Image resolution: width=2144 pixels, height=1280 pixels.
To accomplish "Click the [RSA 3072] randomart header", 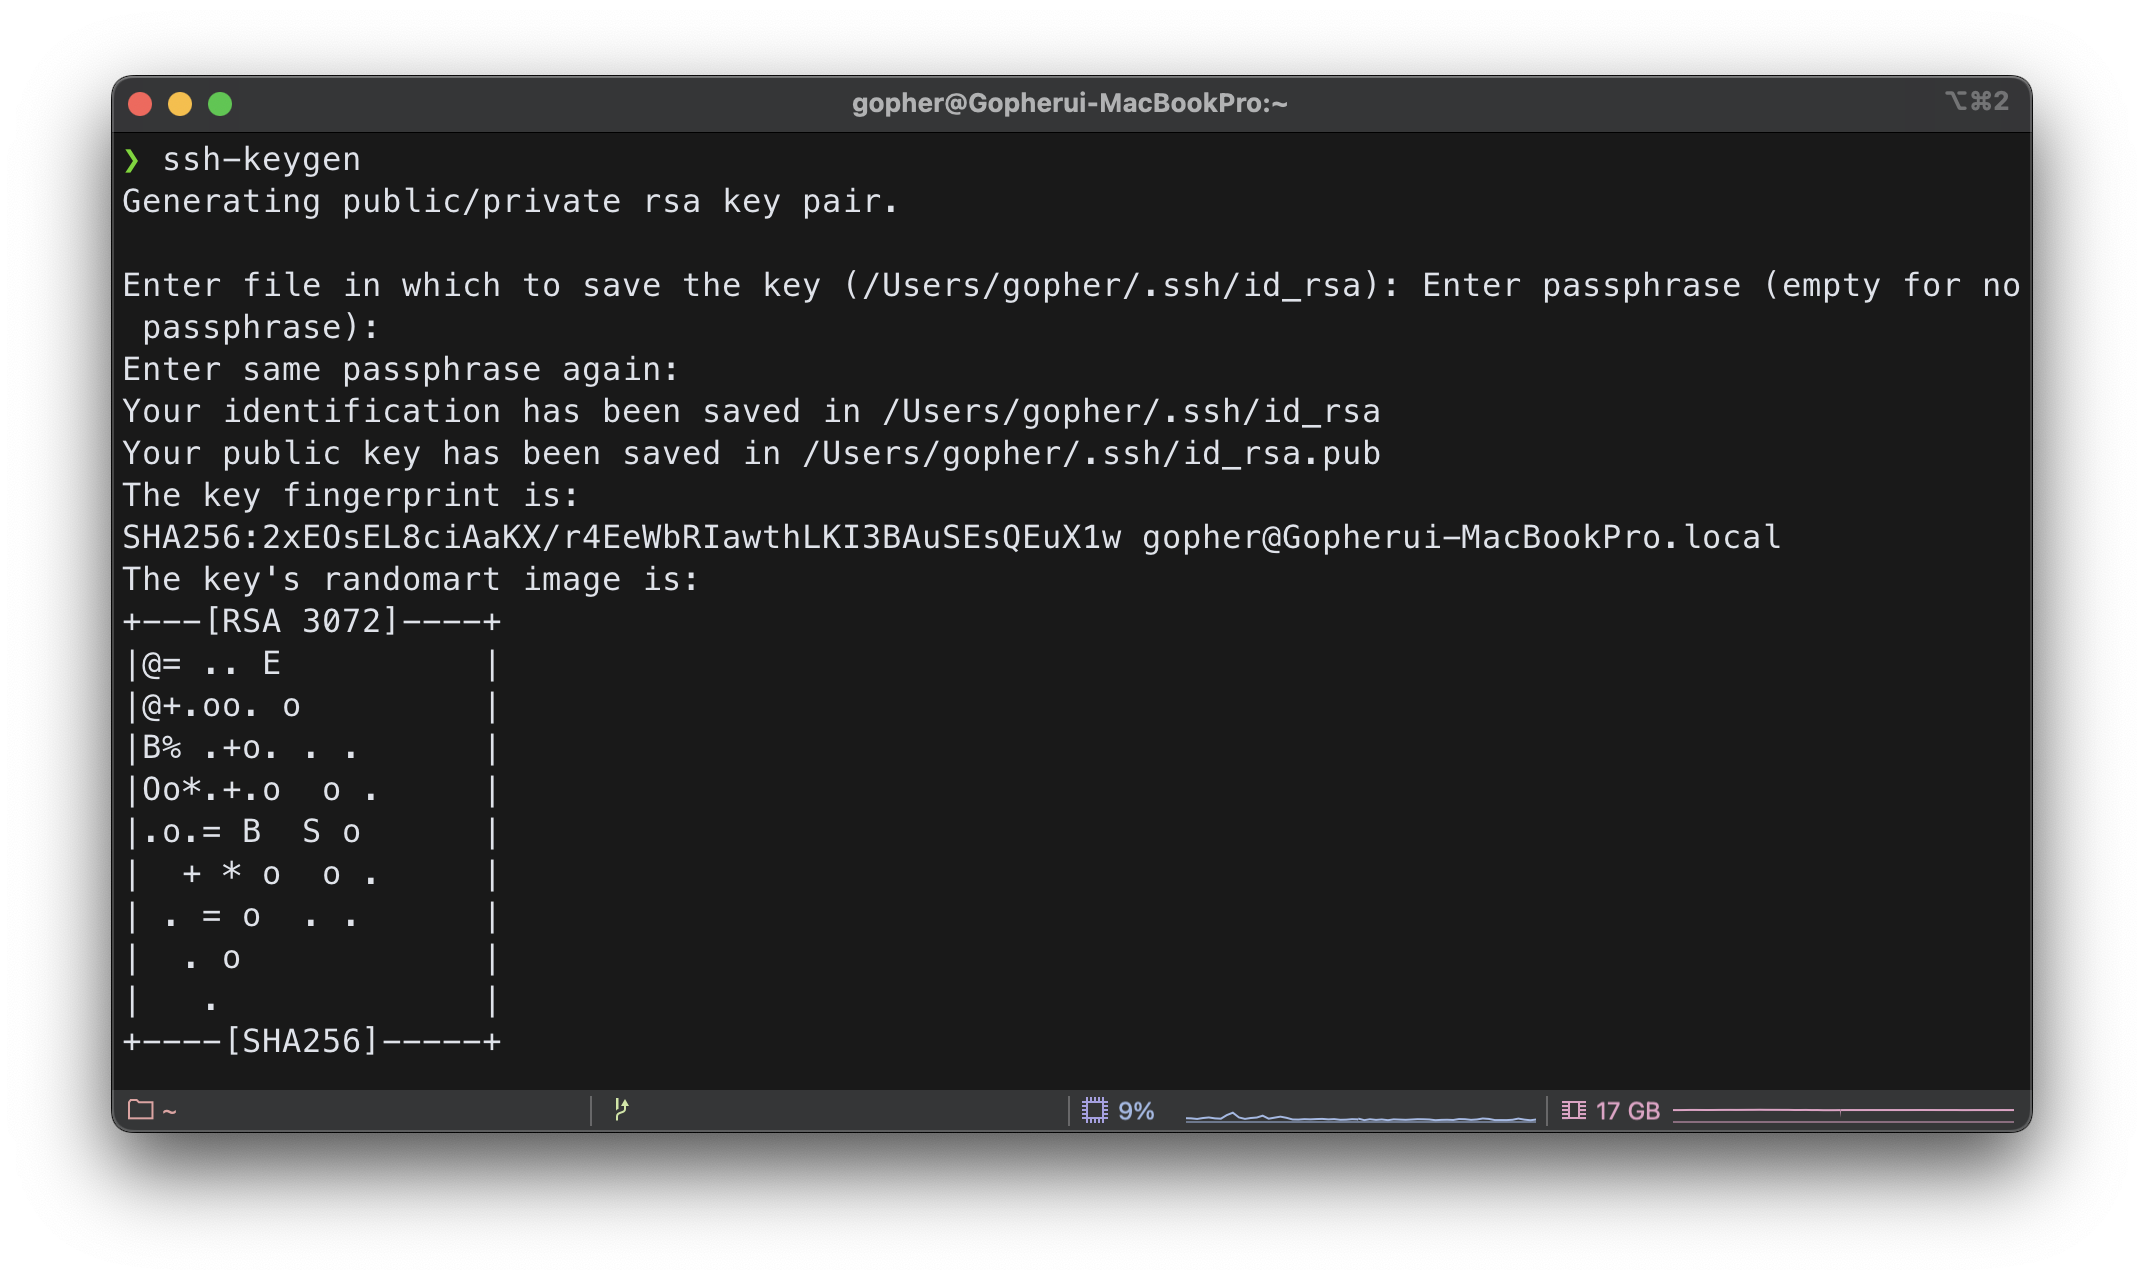I will pyautogui.click(x=301, y=622).
